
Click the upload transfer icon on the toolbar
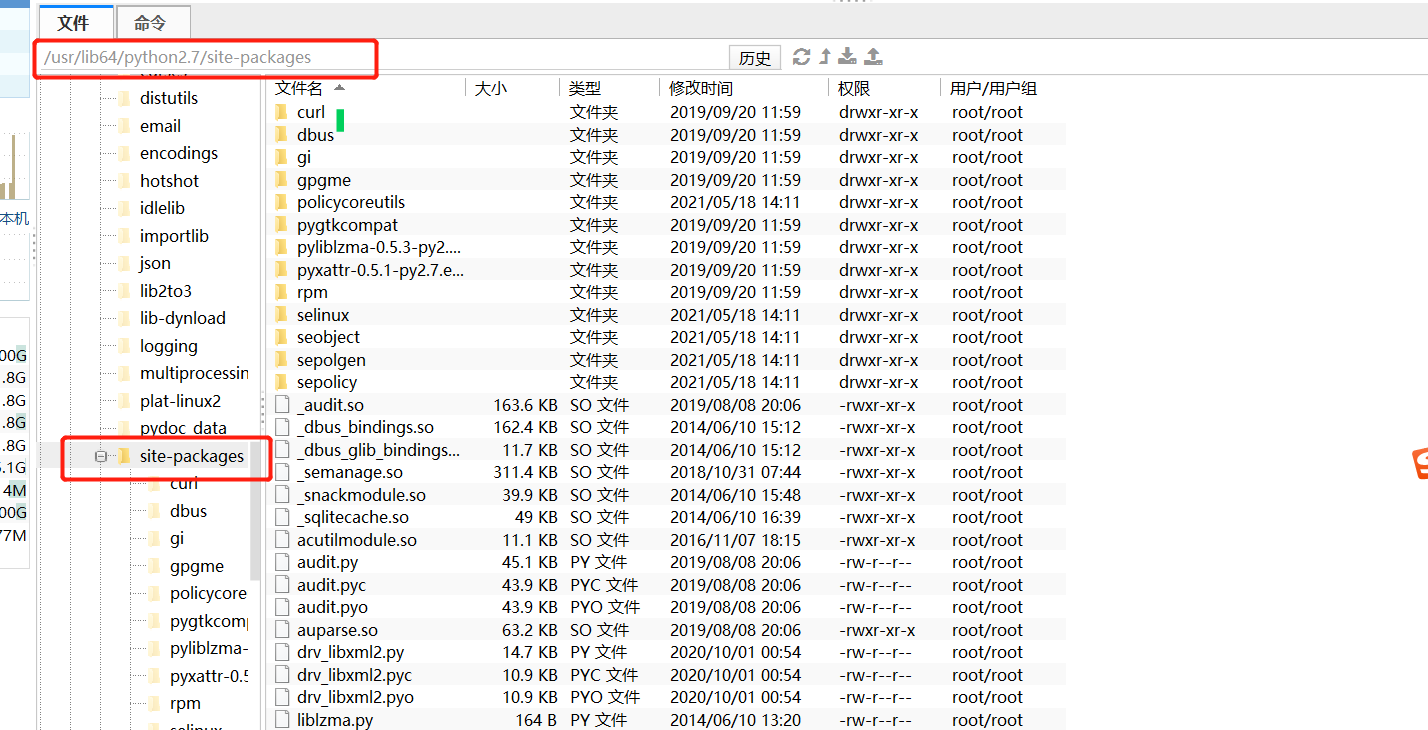tap(872, 57)
